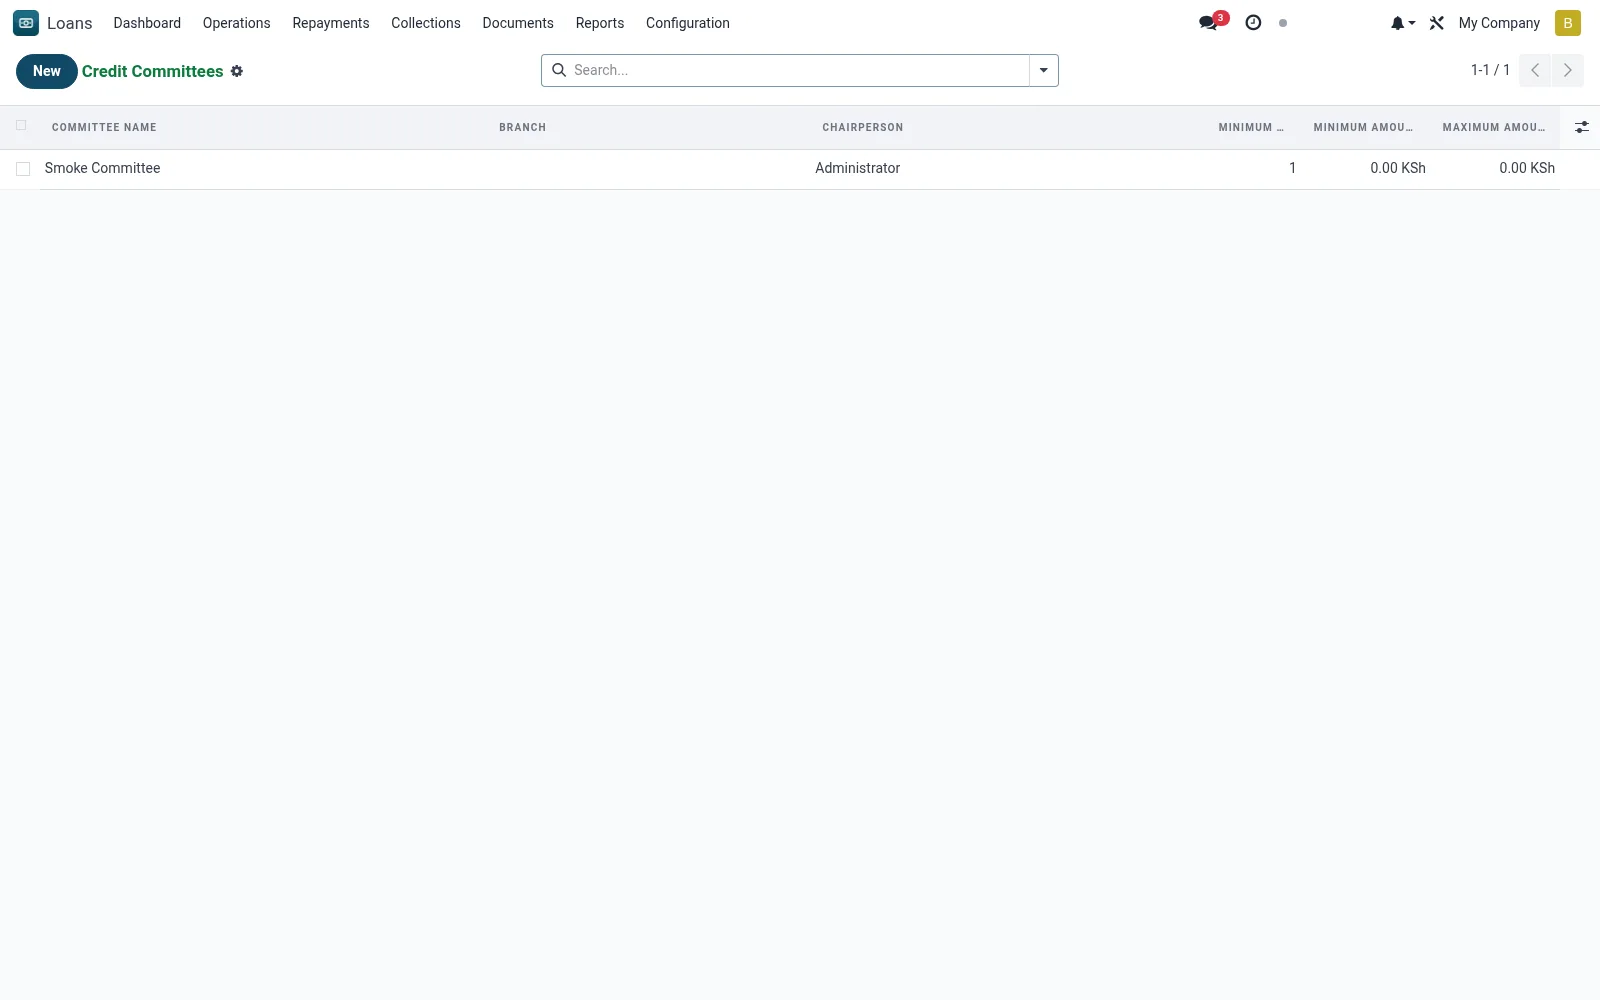Focus the Search input field
This screenshot has height=1000, width=1600.
coord(798,70)
